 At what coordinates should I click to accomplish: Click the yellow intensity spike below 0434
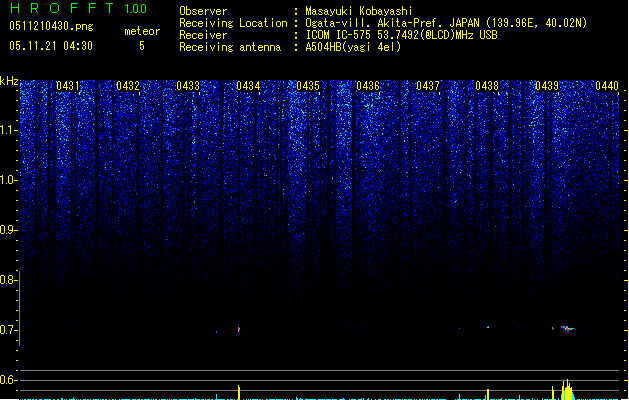click(x=239, y=392)
